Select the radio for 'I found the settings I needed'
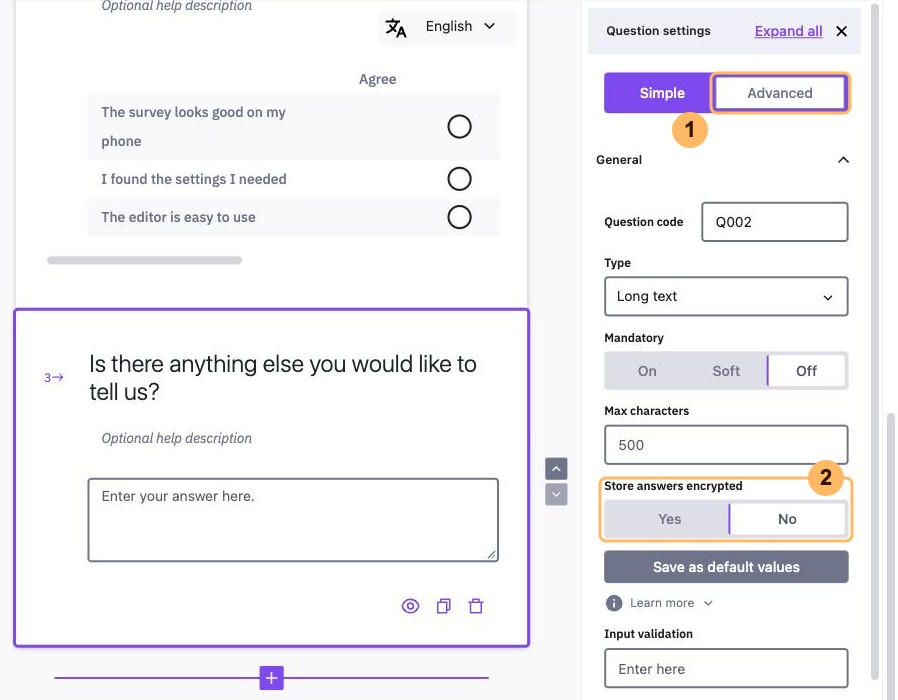This screenshot has width=898, height=700. (459, 179)
